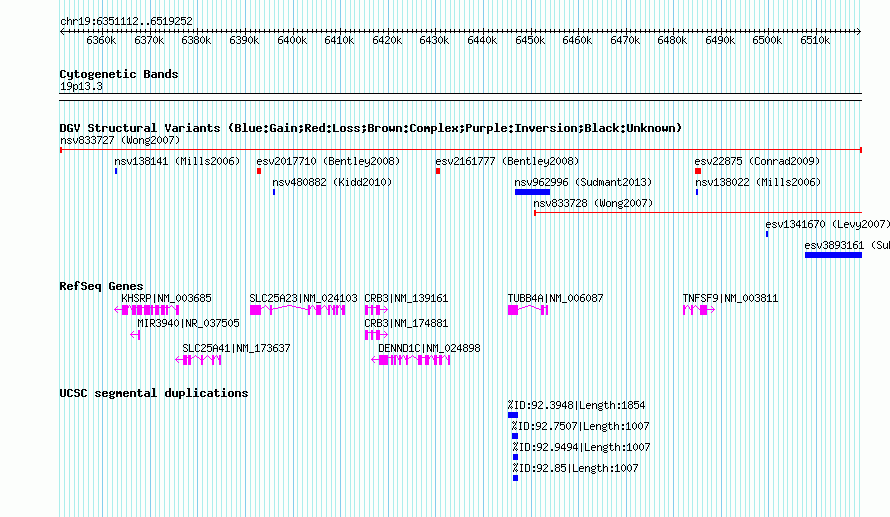Select the 19p13.3 cytogenetic band
Viewport: 890px width, 517px height.
(461, 97)
